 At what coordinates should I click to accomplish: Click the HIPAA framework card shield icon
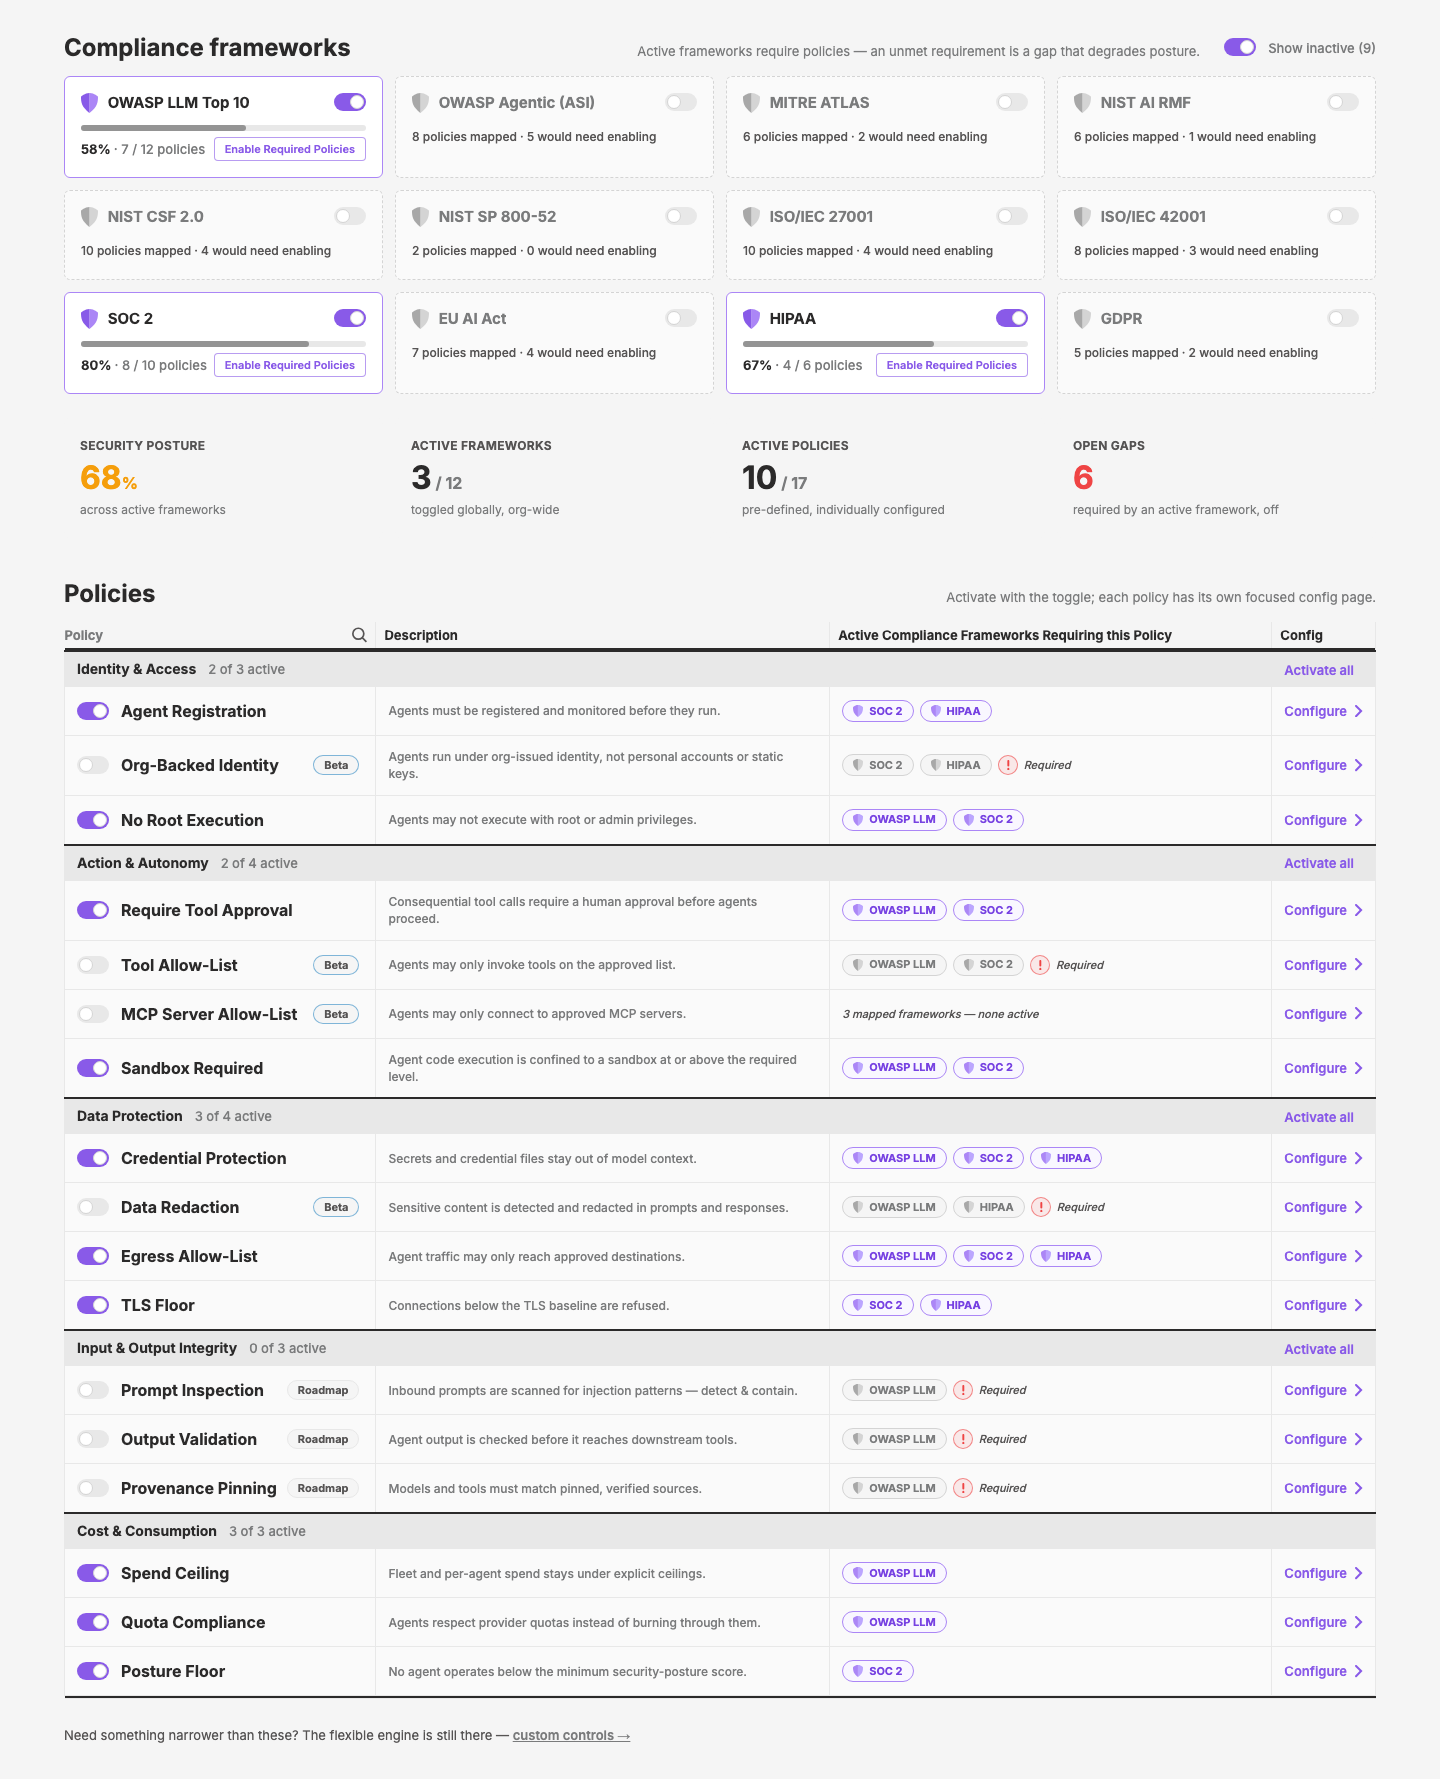[752, 318]
